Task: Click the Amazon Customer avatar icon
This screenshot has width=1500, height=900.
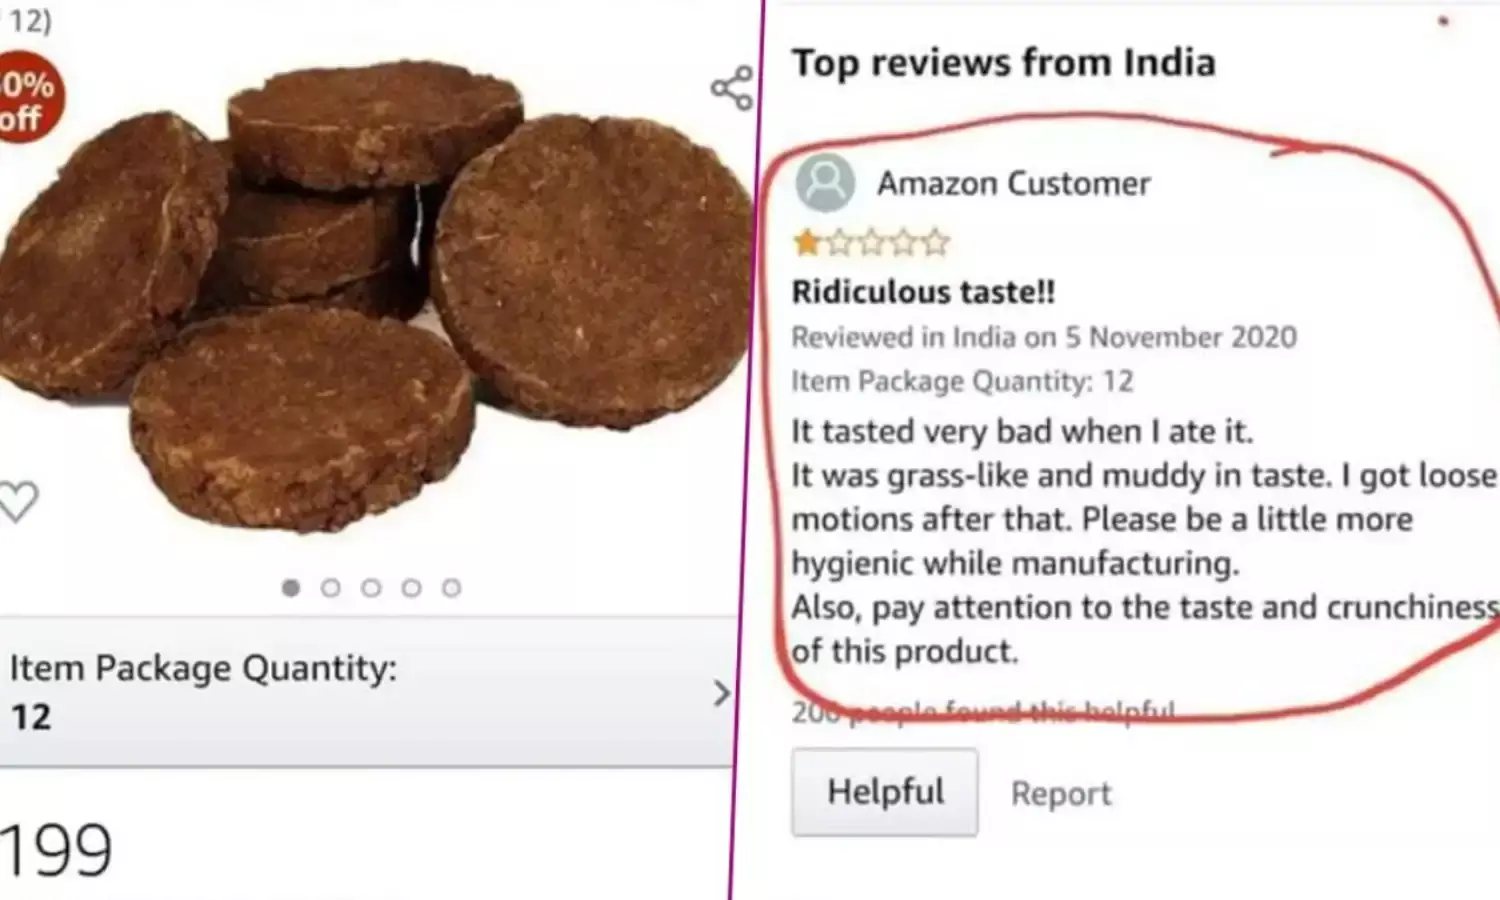Action: click(825, 182)
